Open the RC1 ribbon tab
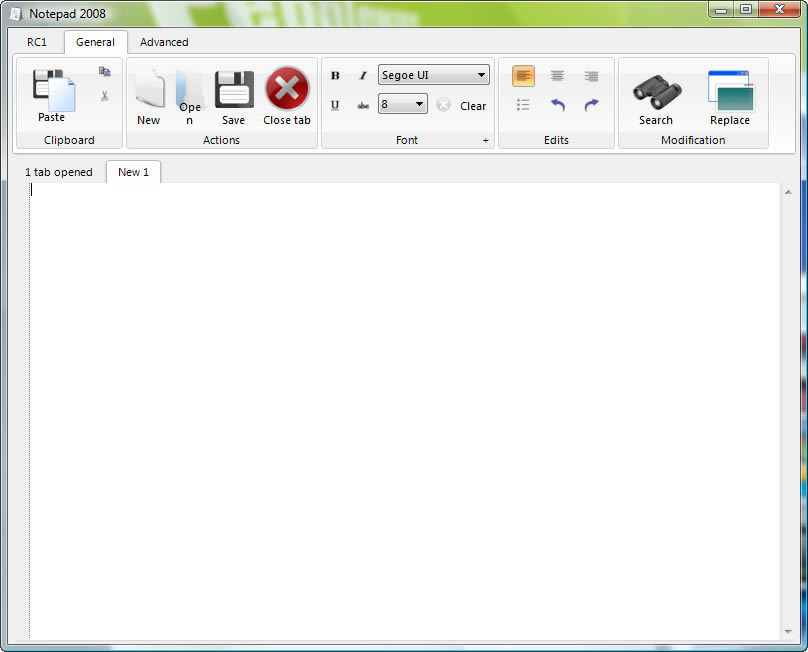 pos(37,42)
